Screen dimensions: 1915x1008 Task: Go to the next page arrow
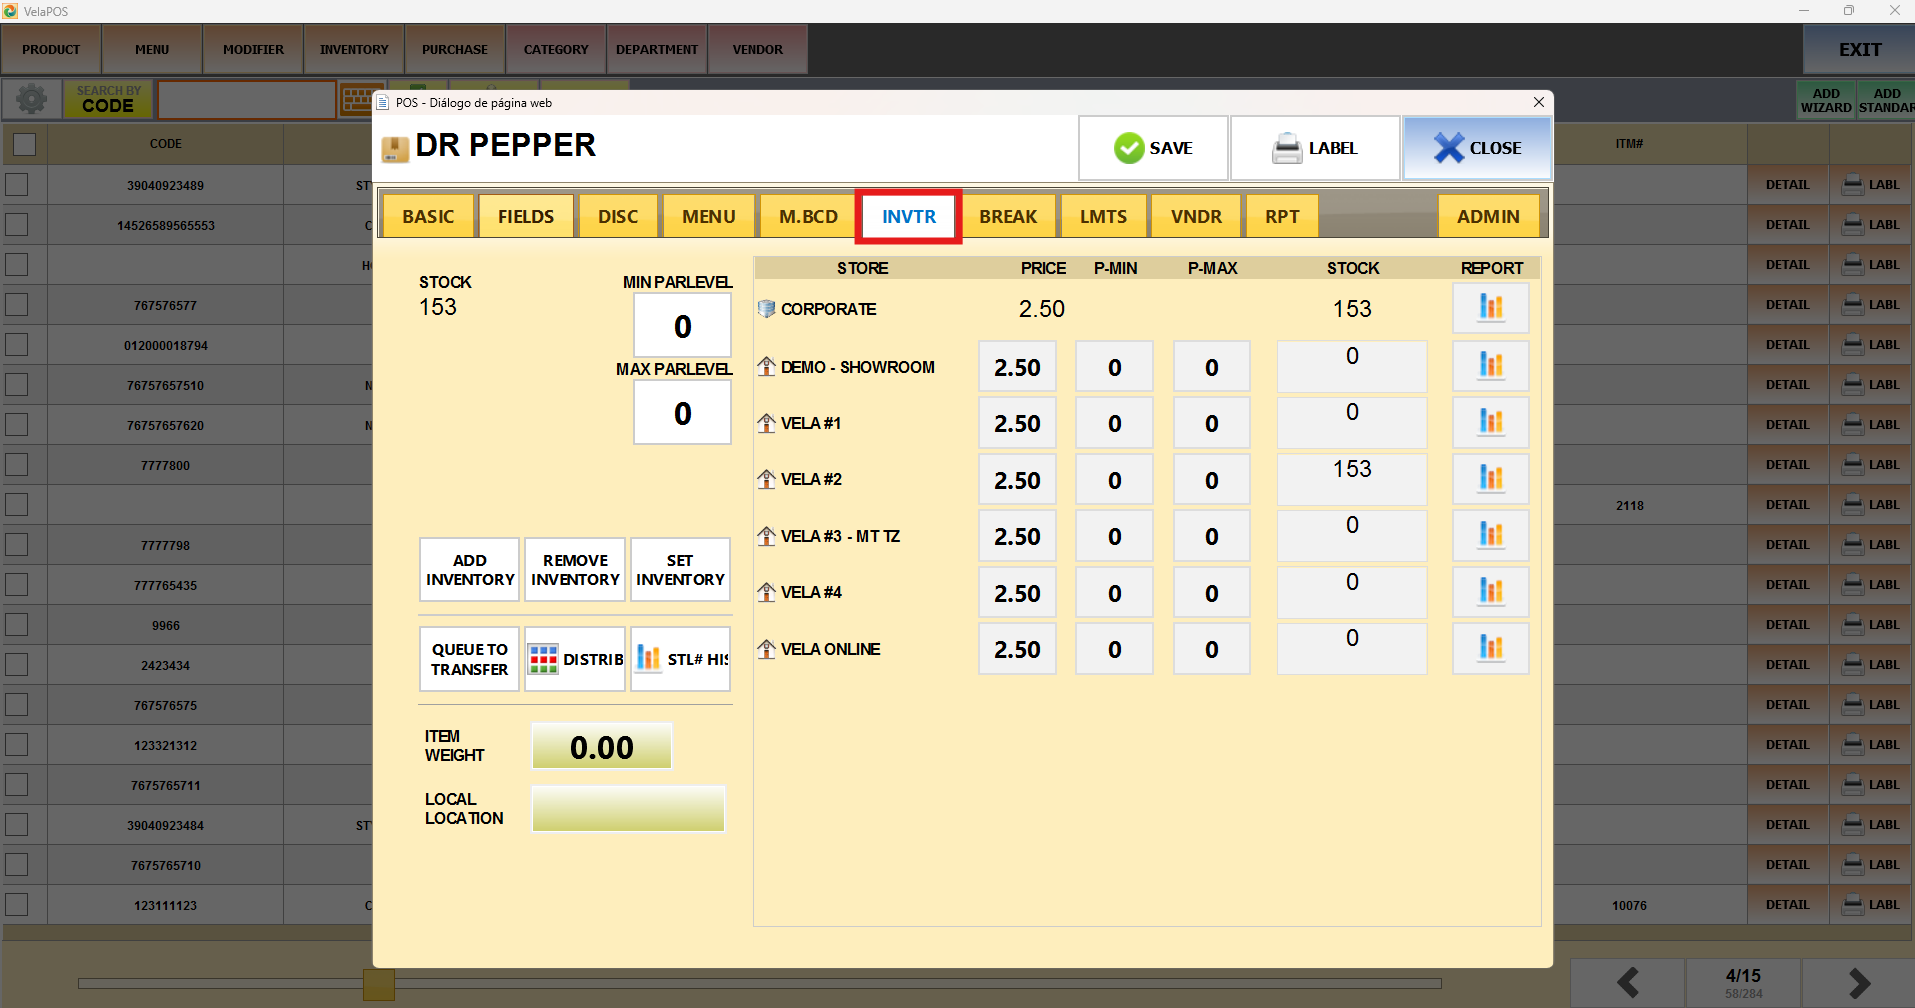pos(1858,983)
